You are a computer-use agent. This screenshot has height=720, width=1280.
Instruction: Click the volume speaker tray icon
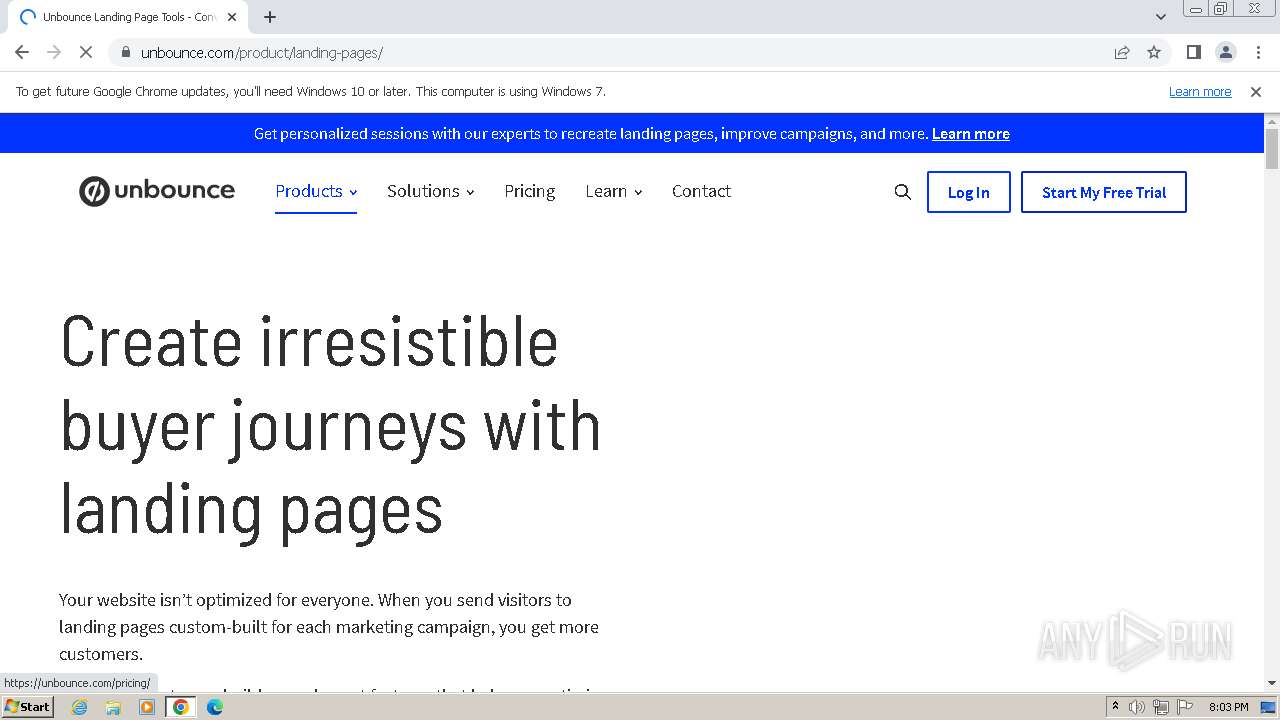[1137, 707]
